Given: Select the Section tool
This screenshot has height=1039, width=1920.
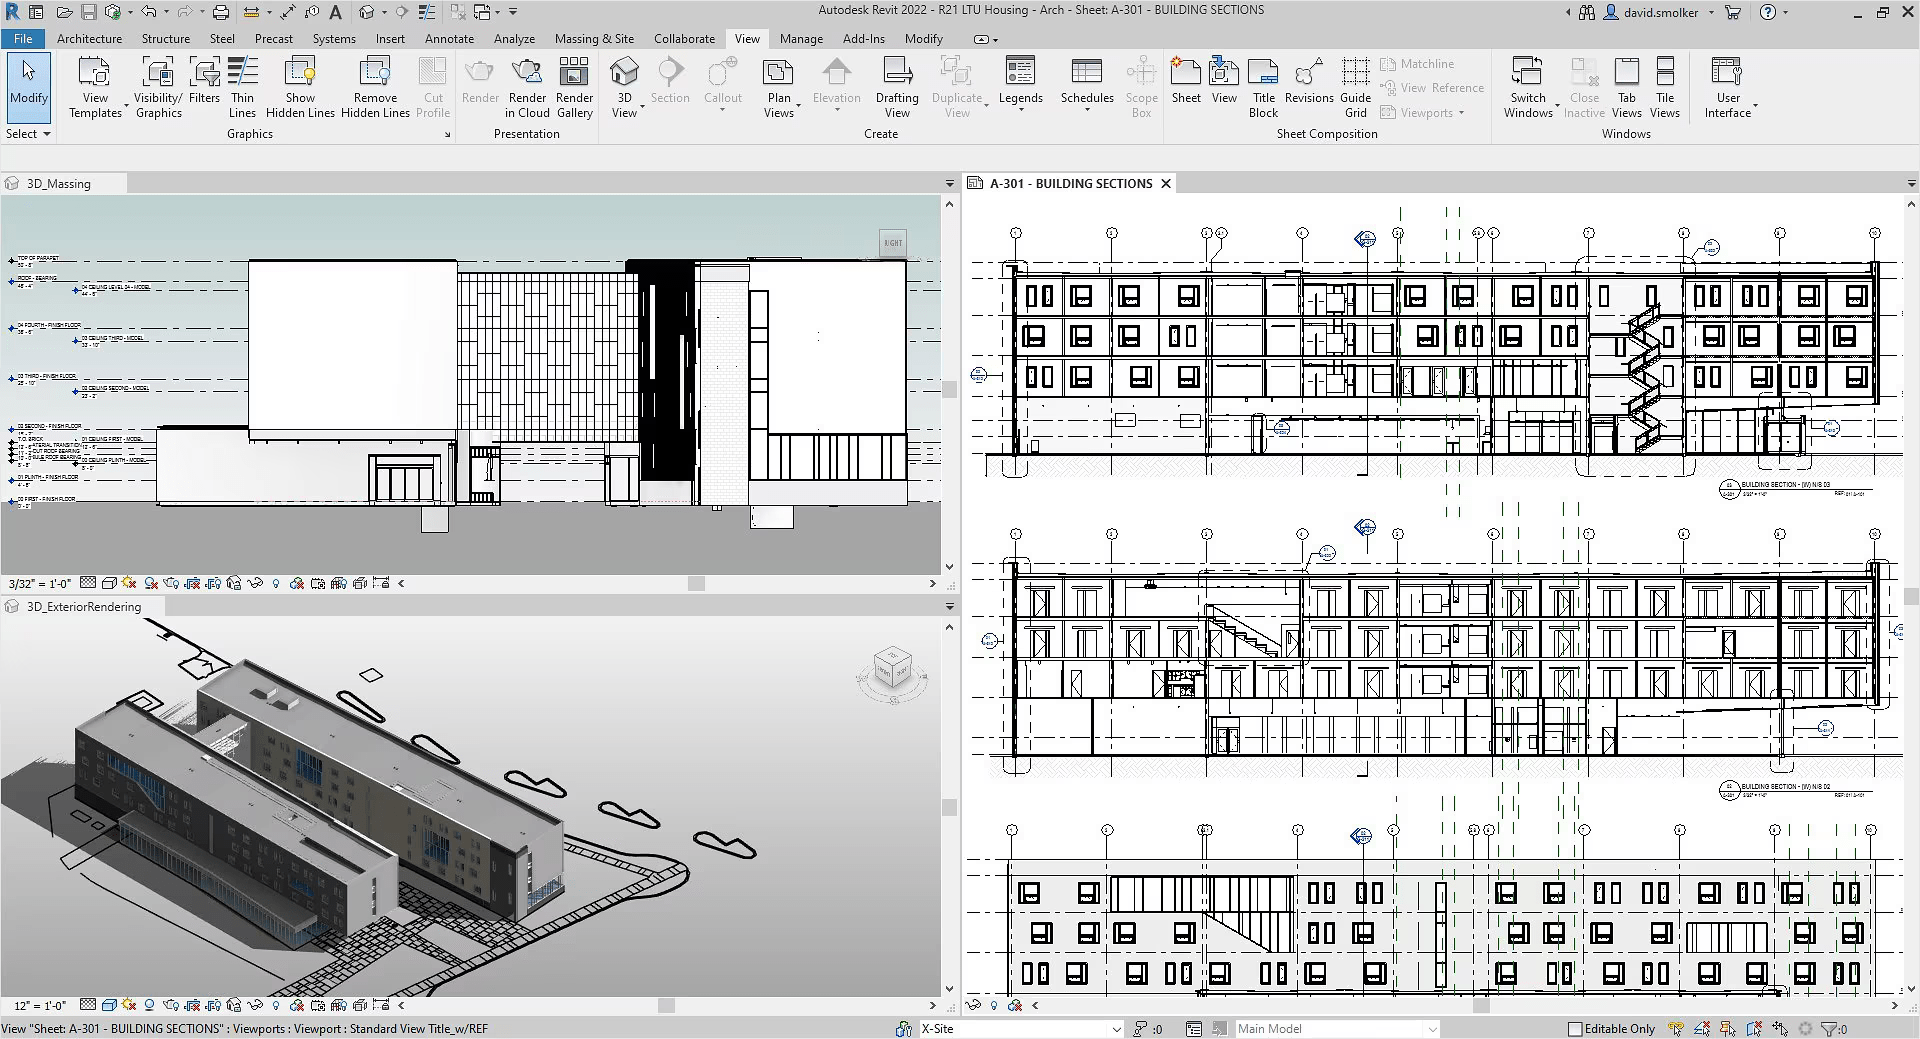Looking at the screenshot, I should [669, 85].
